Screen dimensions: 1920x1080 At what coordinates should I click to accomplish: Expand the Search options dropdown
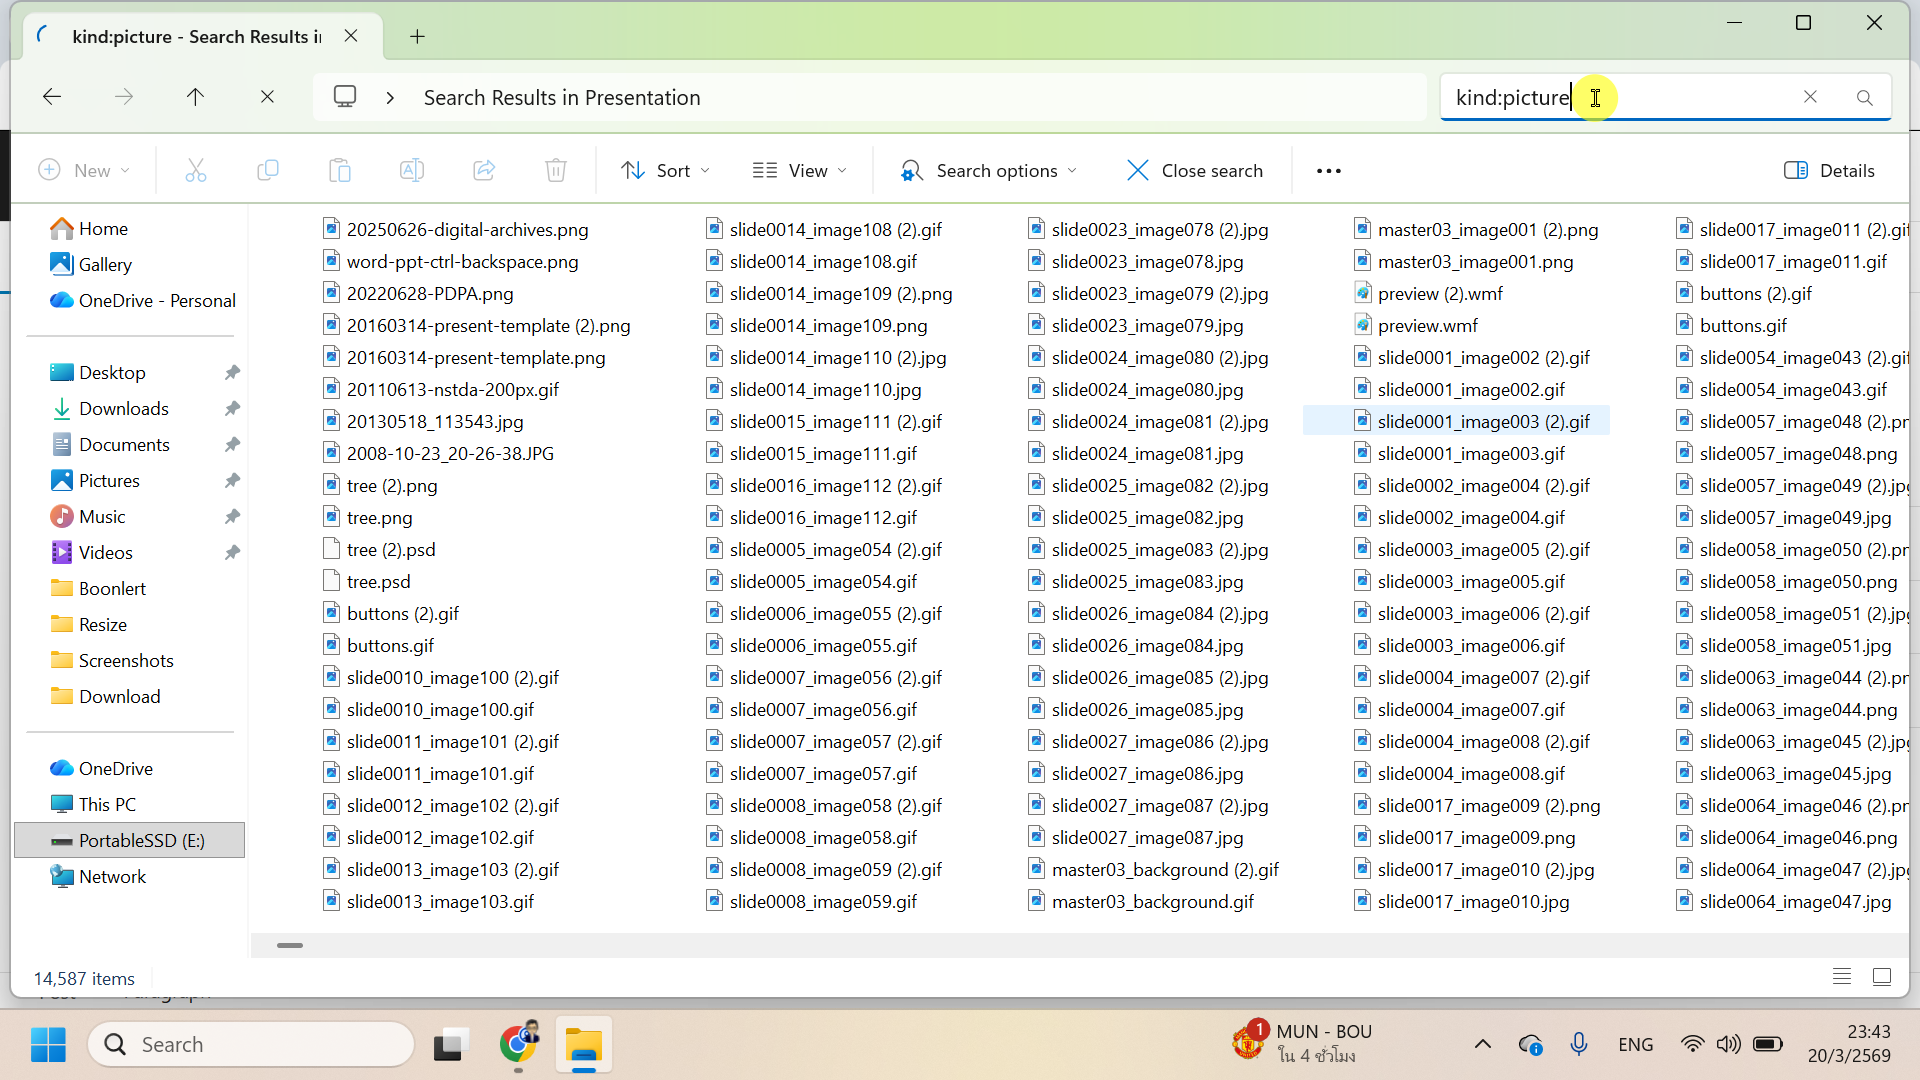pos(989,171)
